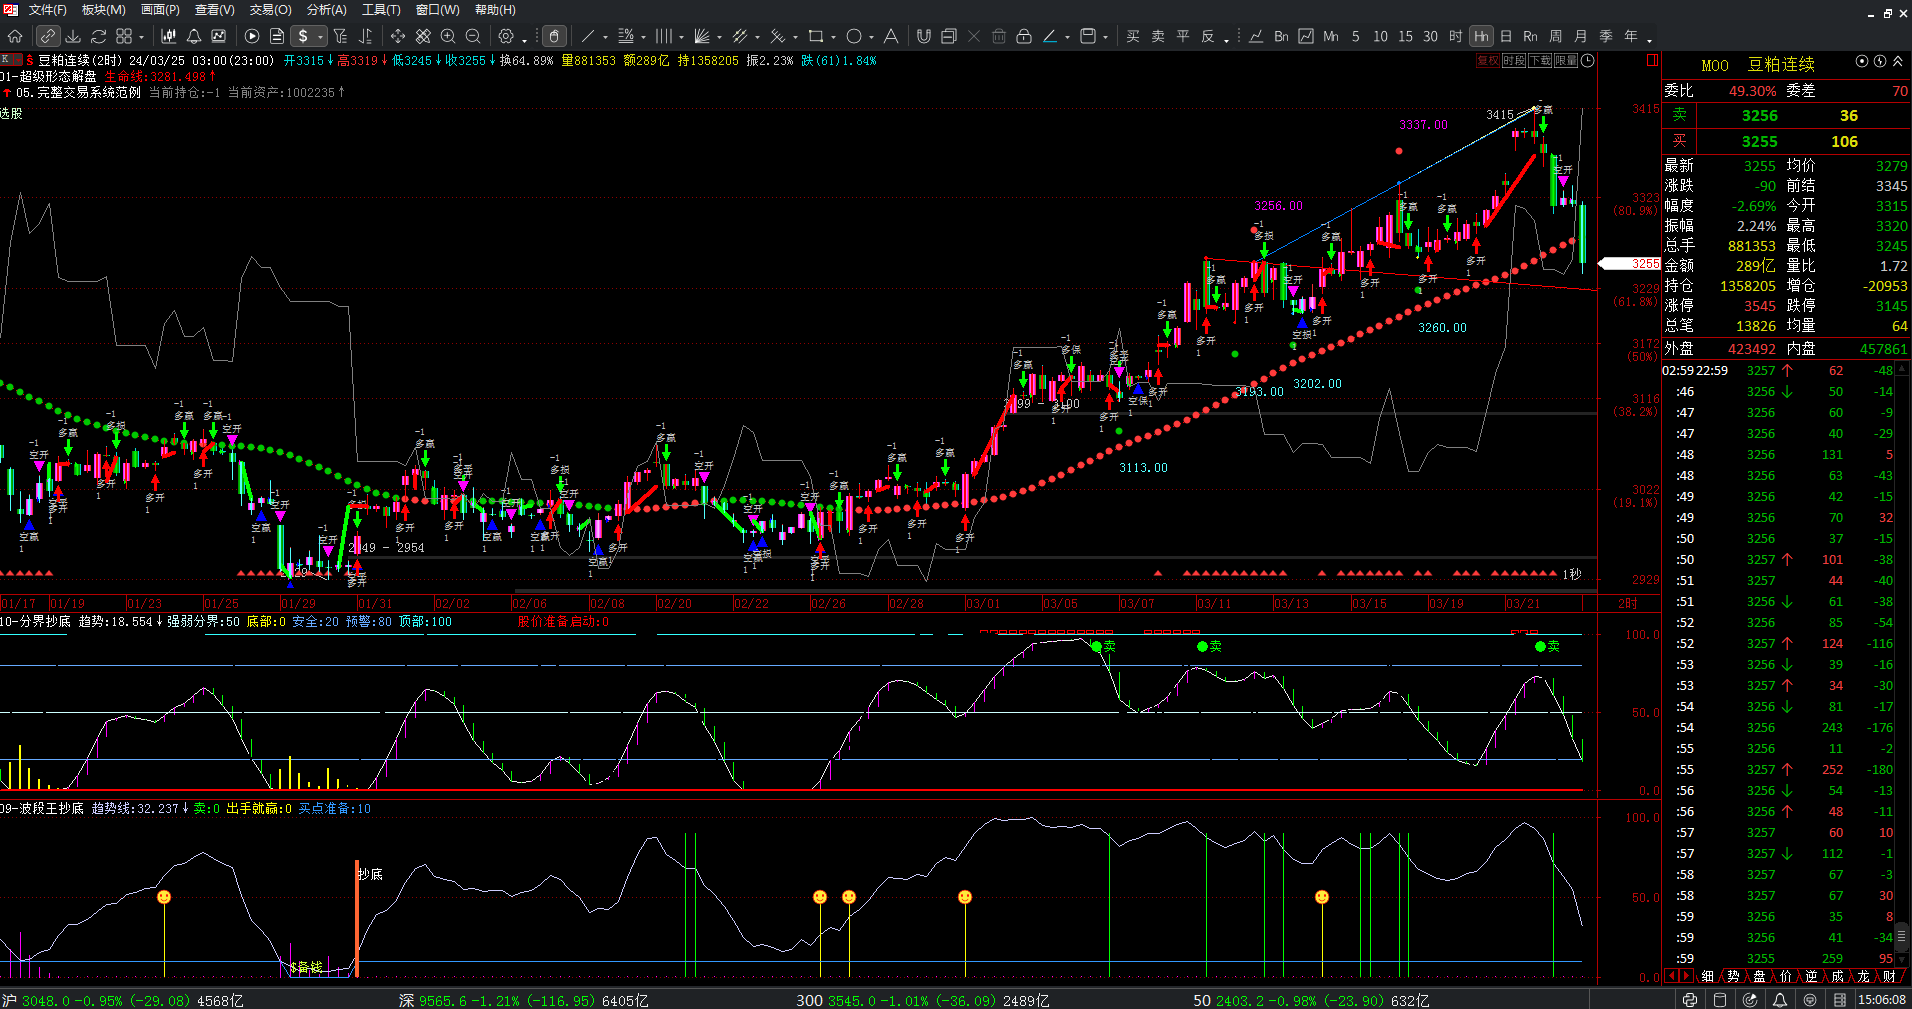This screenshot has height=1009, width=1912.
Task: Click the trend chart screen icon
Action: [x=219, y=36]
